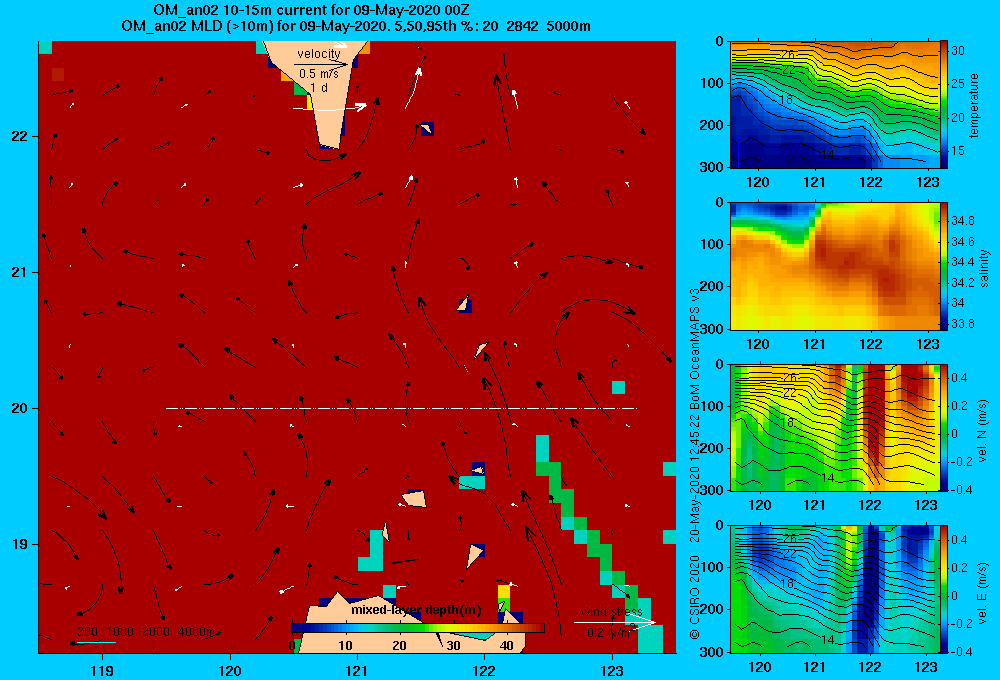Viewport: 1000px width, 680px height.
Task: Click the salinity color bar
Action: tap(944, 266)
